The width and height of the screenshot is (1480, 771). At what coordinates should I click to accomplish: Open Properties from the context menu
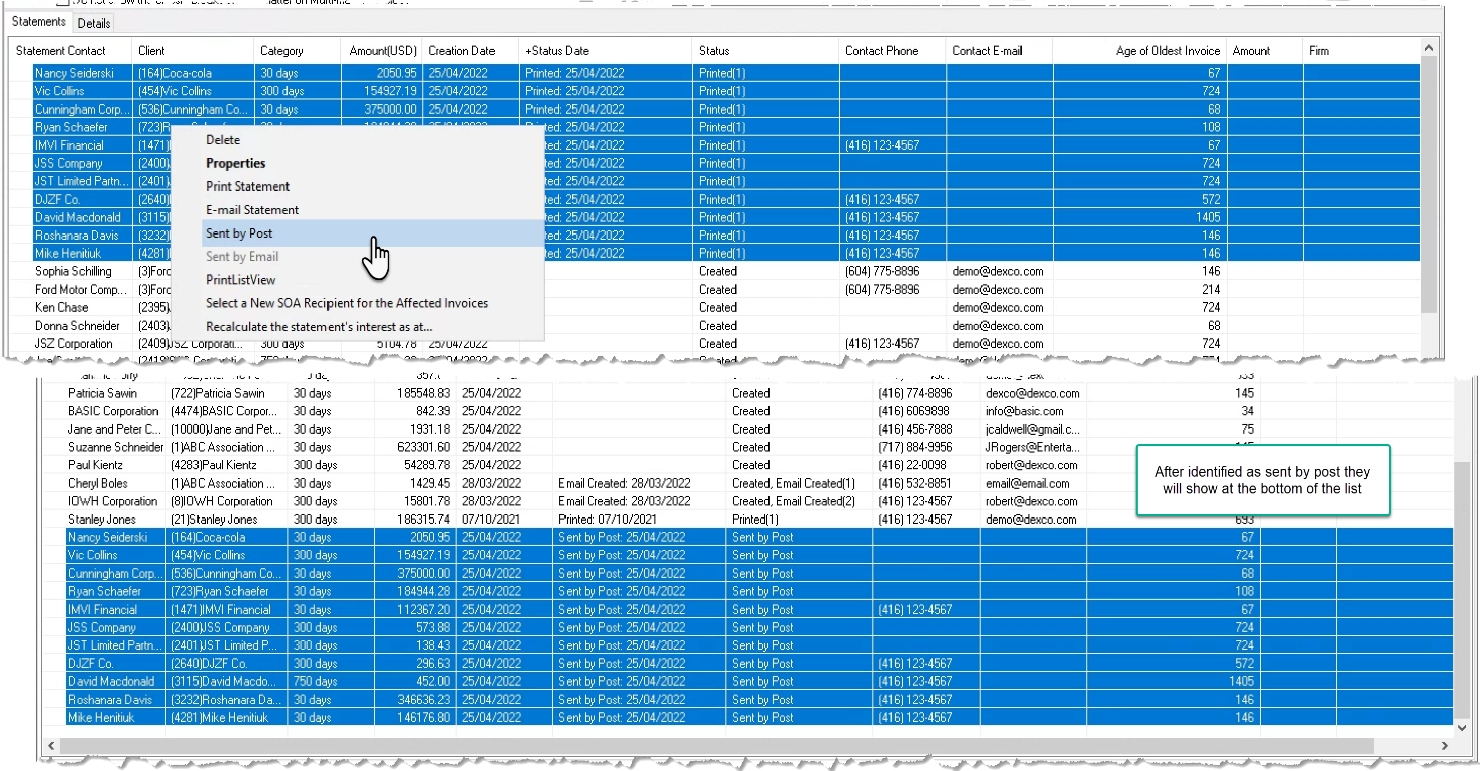coord(236,163)
